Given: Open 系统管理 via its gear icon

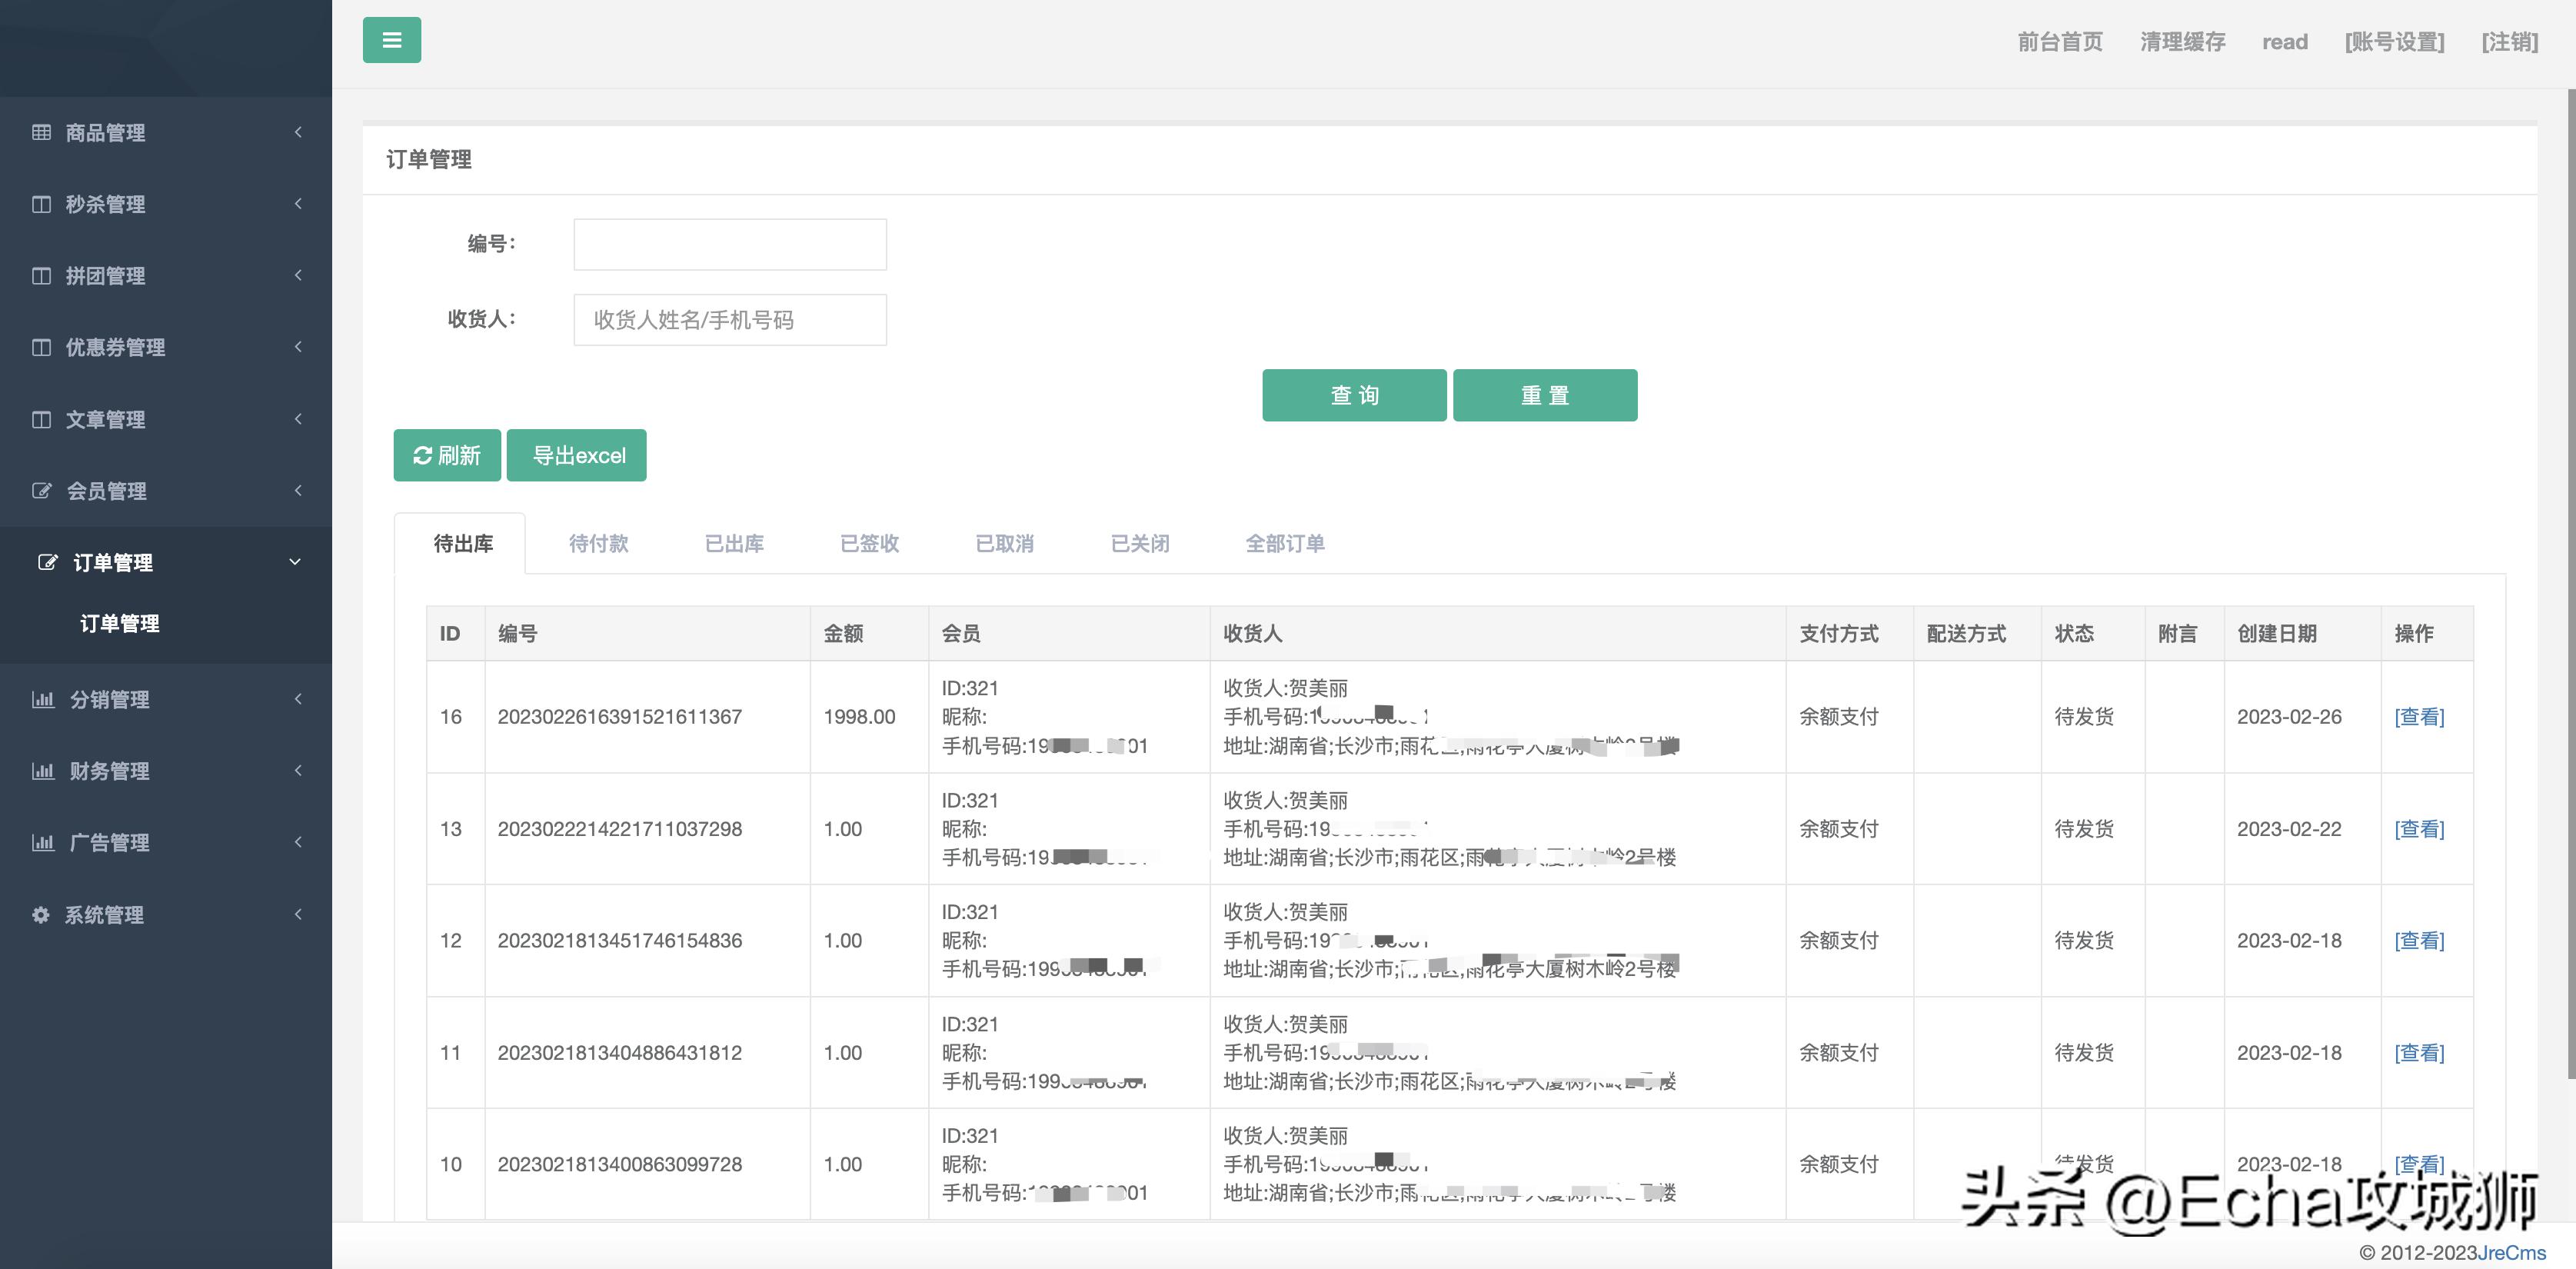Looking at the screenshot, I should (41, 914).
